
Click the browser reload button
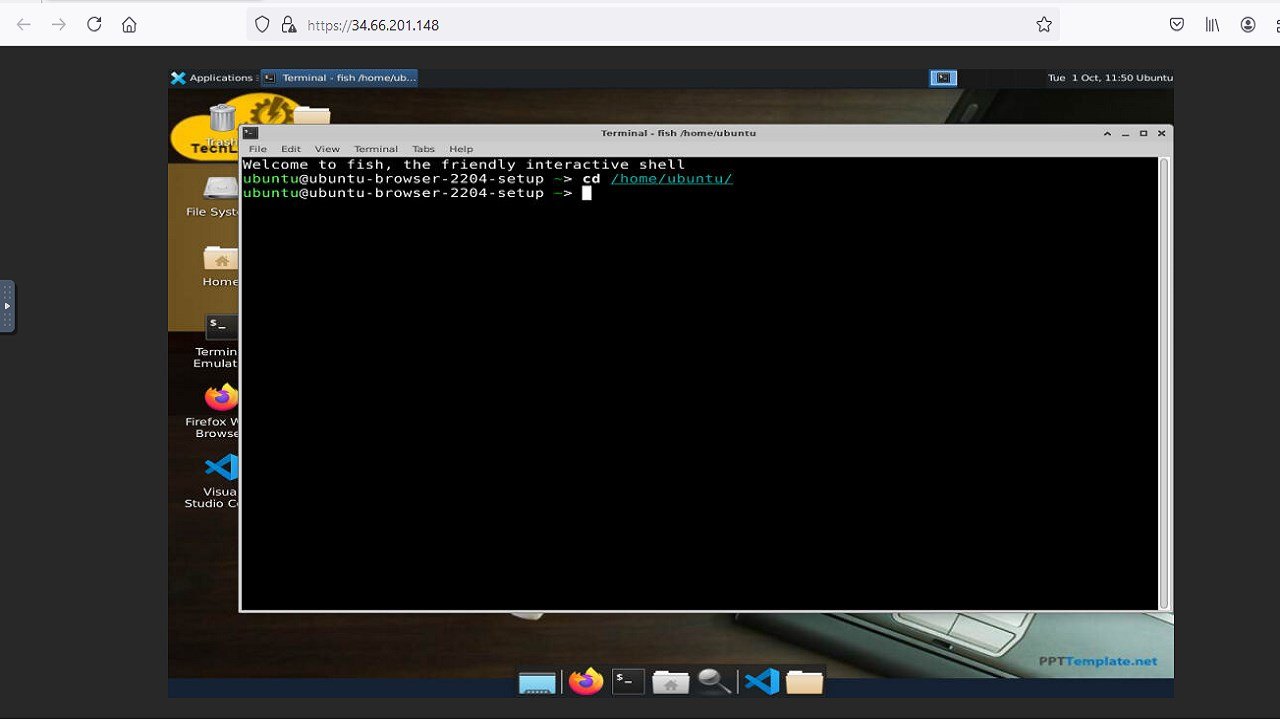point(94,25)
